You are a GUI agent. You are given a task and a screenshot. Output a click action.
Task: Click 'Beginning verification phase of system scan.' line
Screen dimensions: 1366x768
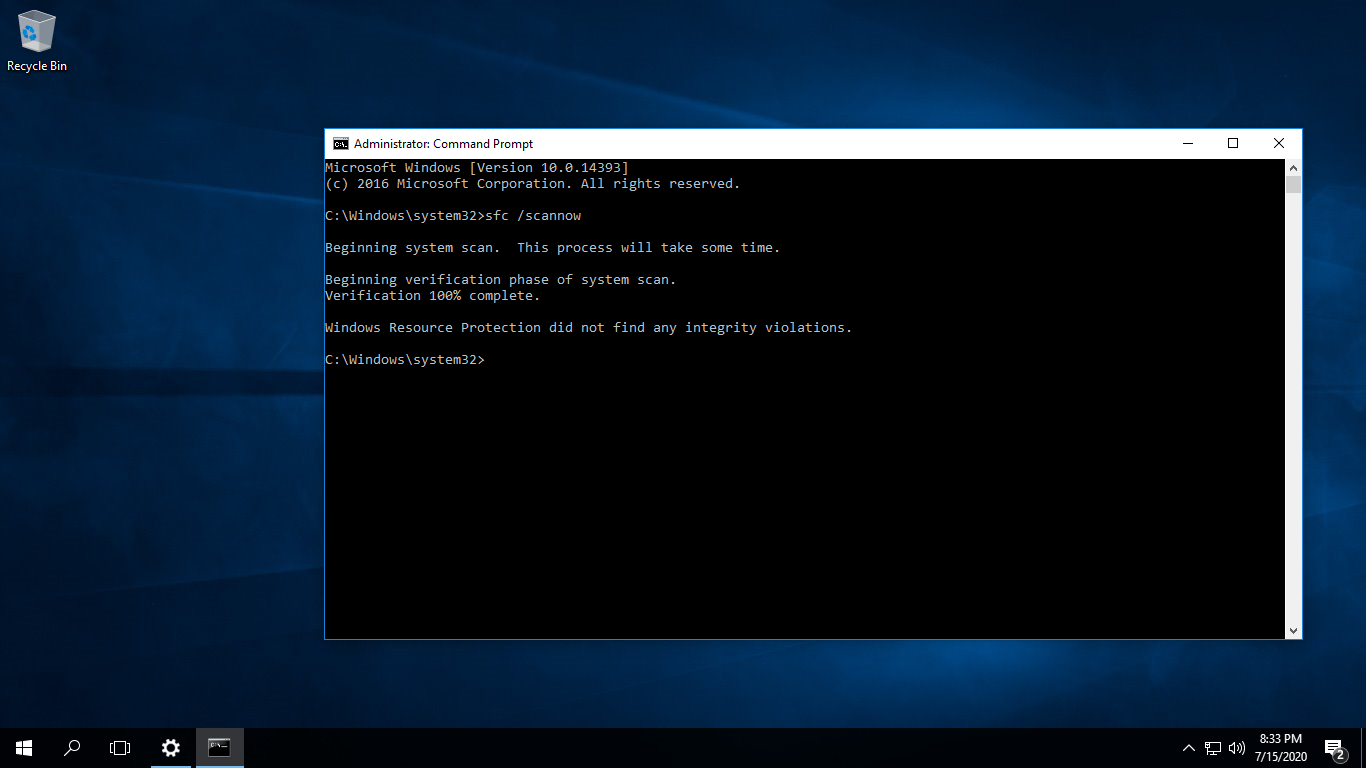(500, 280)
